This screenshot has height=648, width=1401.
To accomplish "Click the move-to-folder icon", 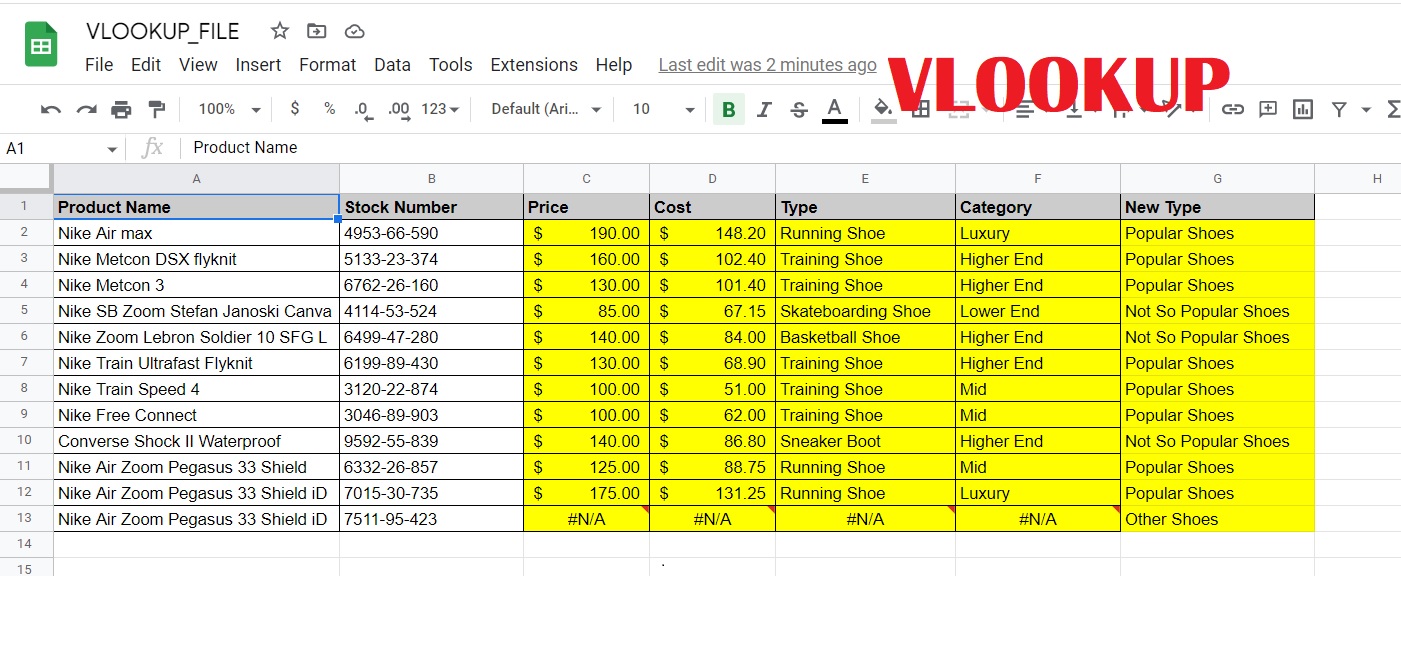I will tap(316, 31).
